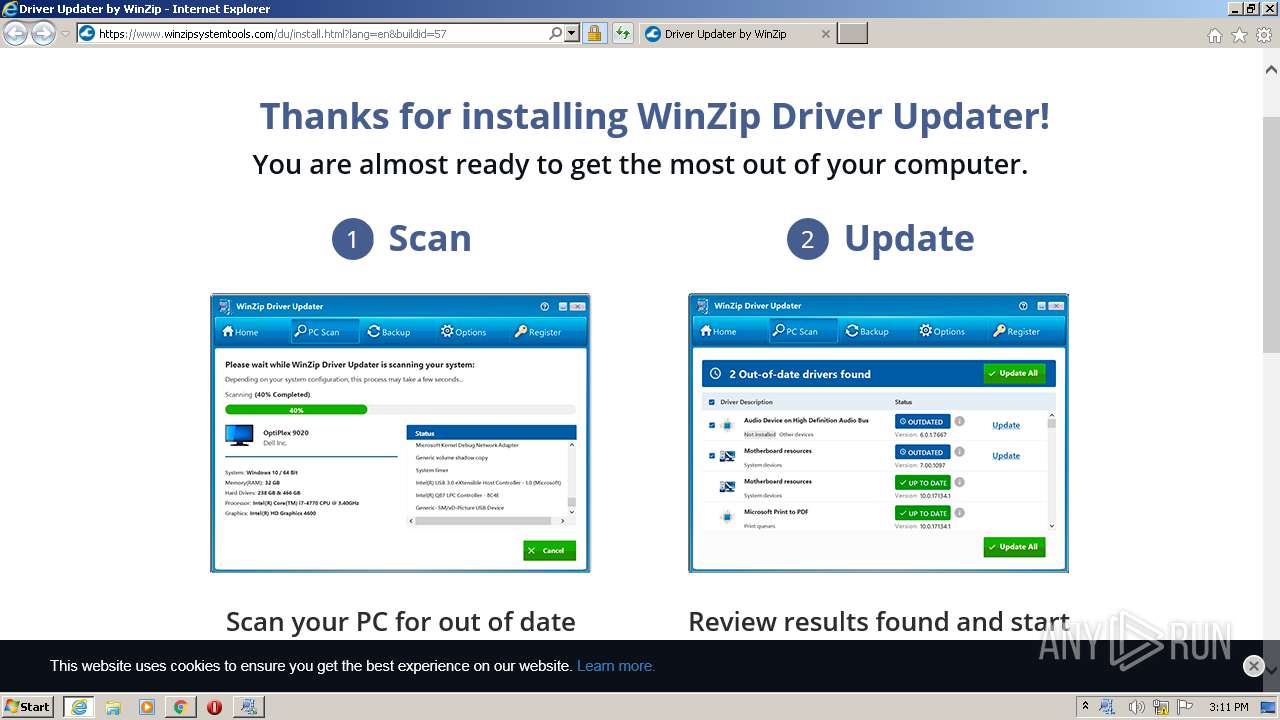Click the bottom Update All button

(x=1014, y=546)
